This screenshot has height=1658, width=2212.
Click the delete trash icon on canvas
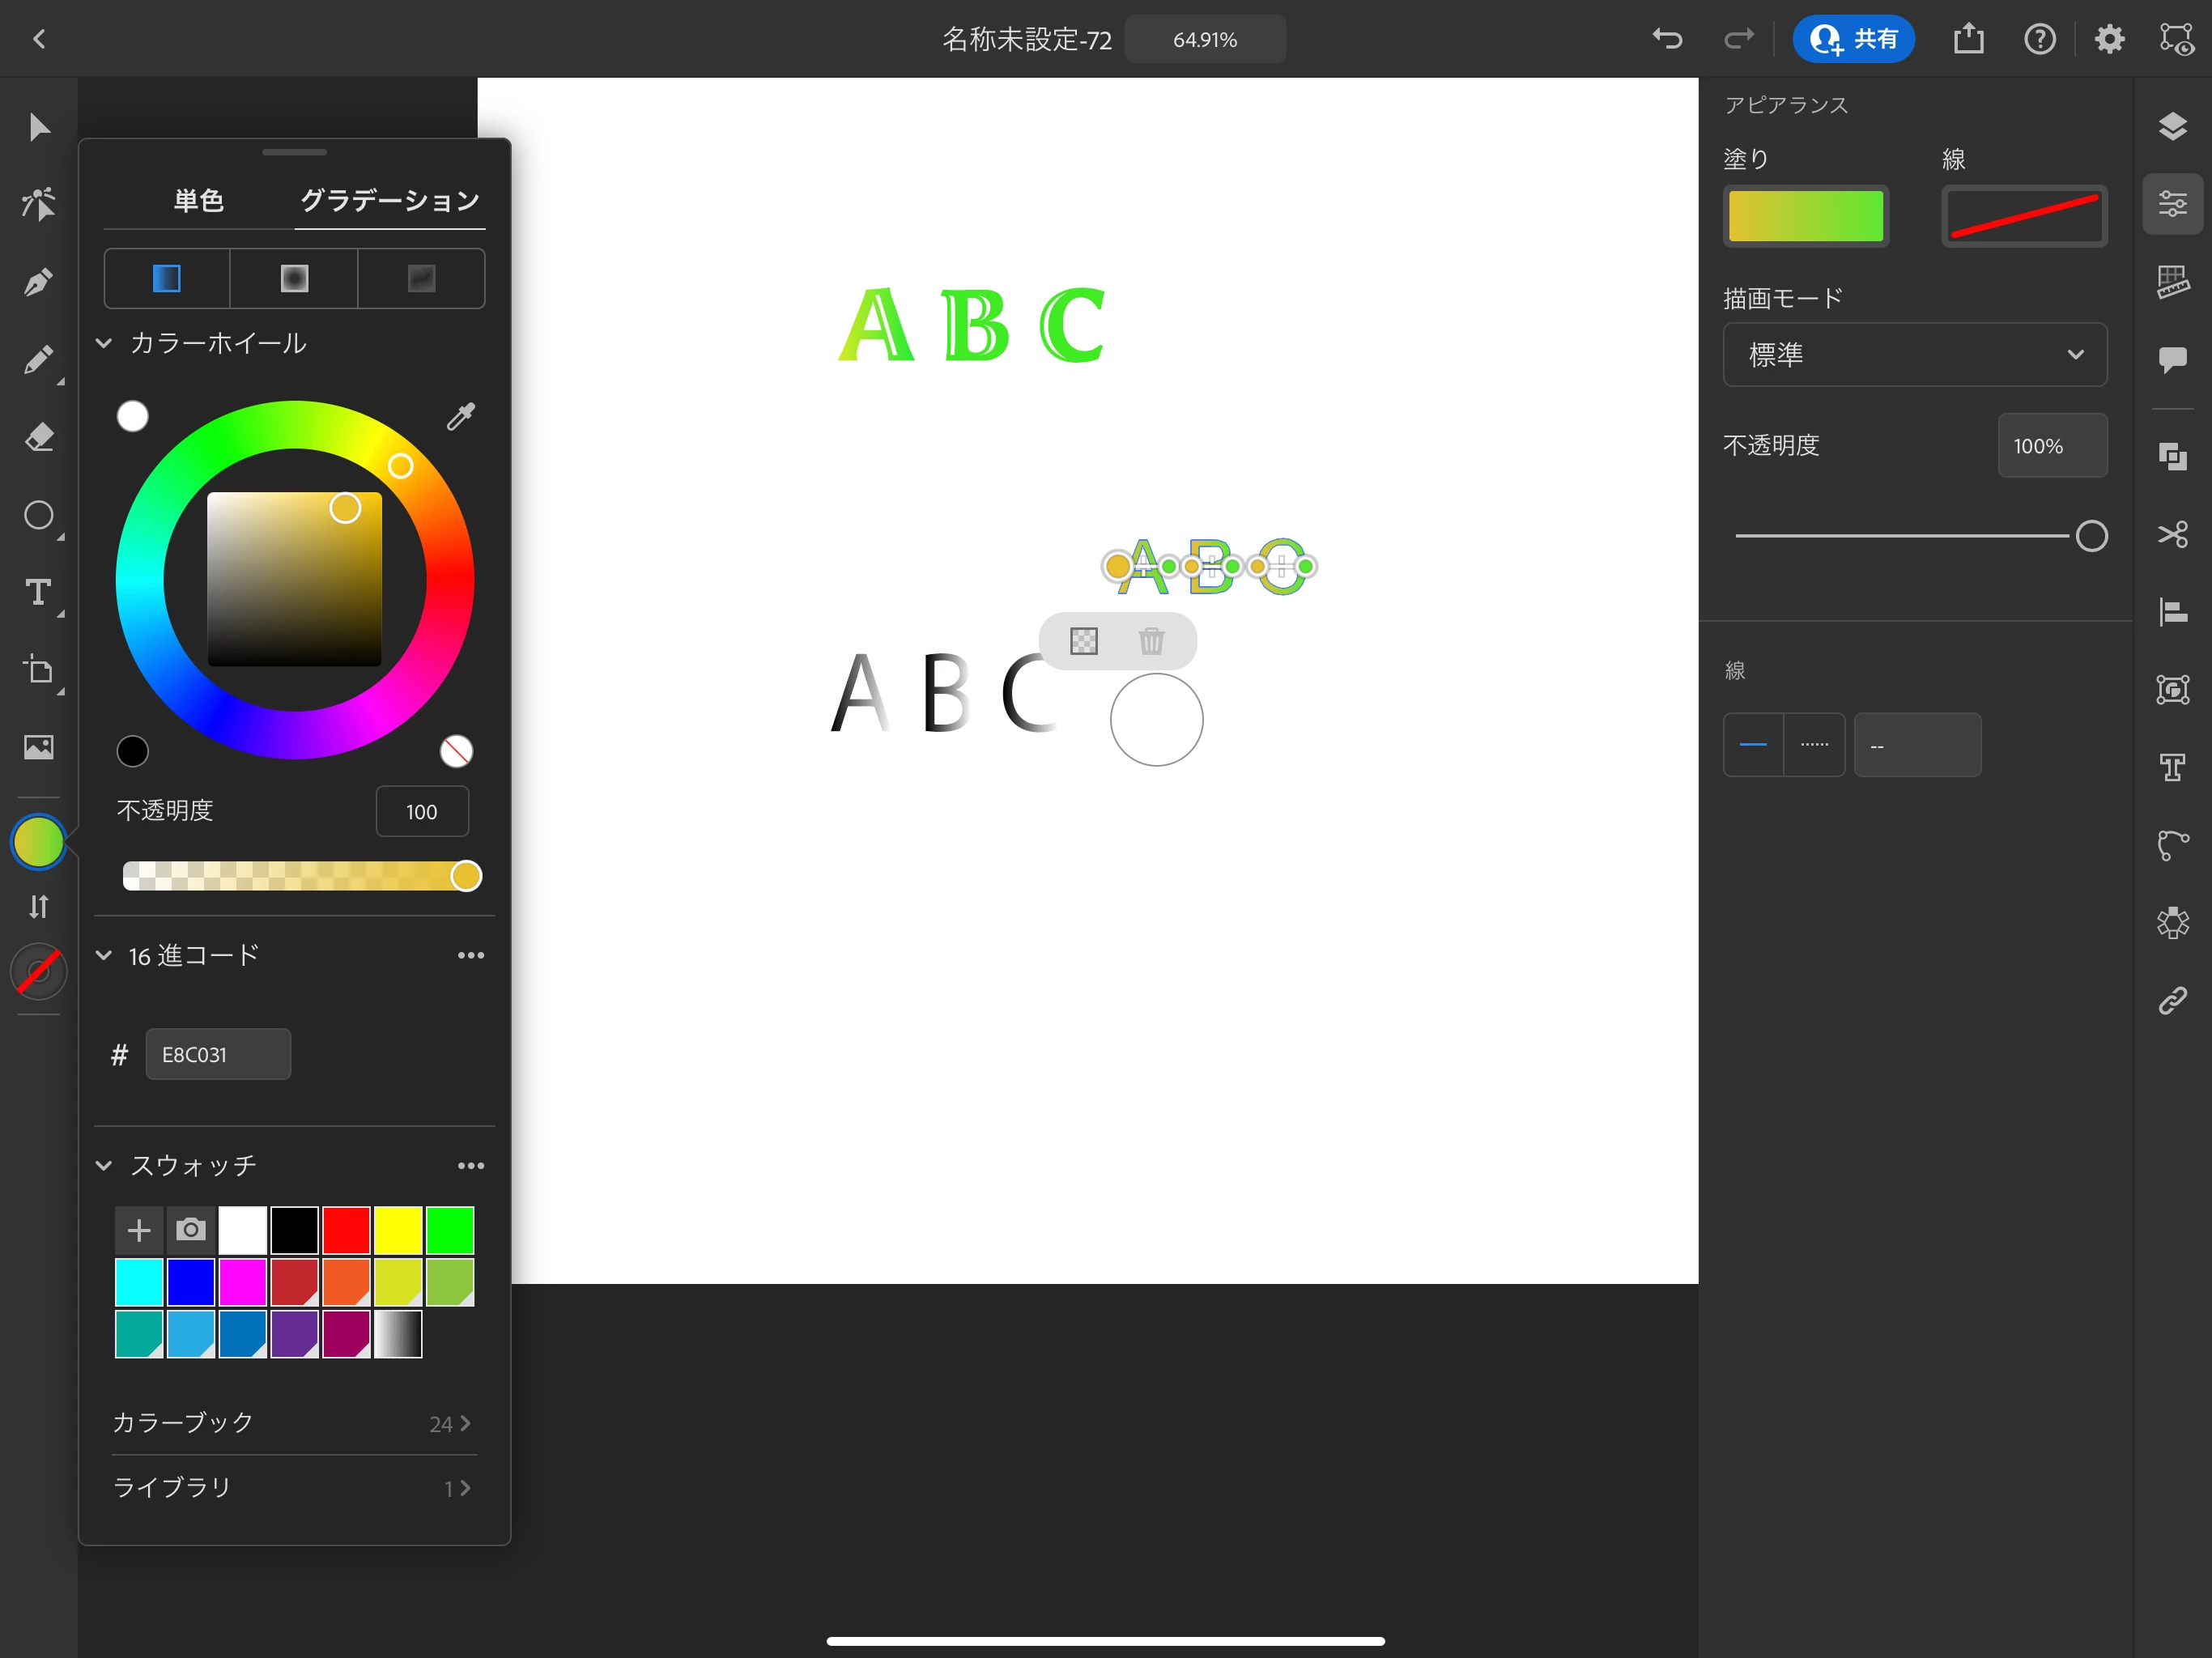click(1151, 641)
